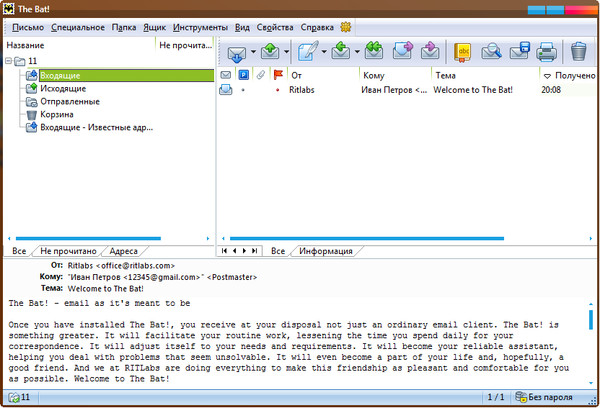Go to first tab navigation arrow
Screen dimensions: 600x408
click(225, 251)
